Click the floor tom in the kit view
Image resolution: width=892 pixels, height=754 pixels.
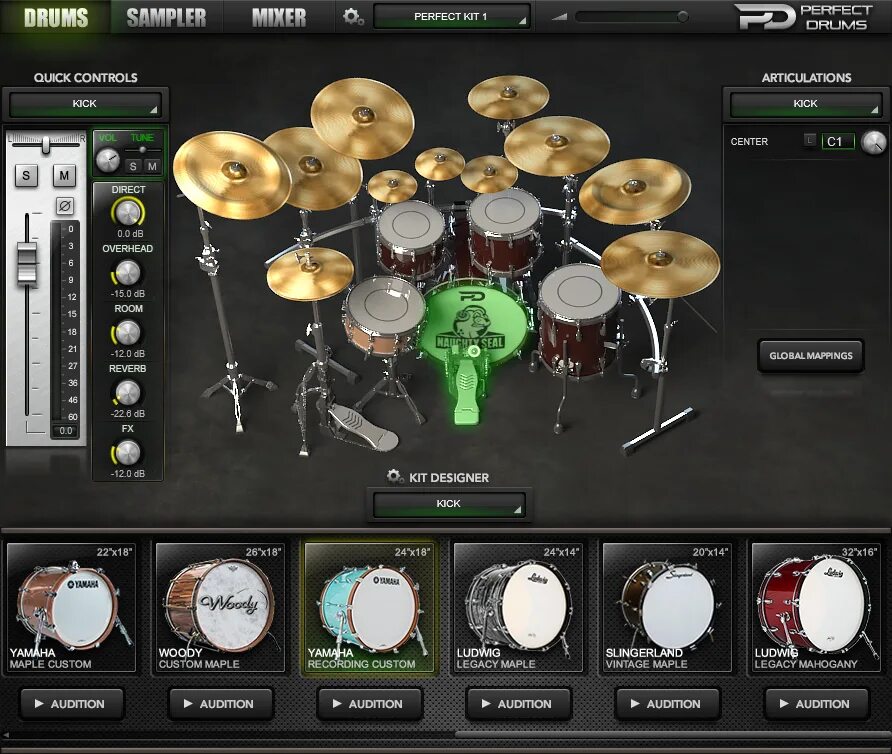[579, 319]
